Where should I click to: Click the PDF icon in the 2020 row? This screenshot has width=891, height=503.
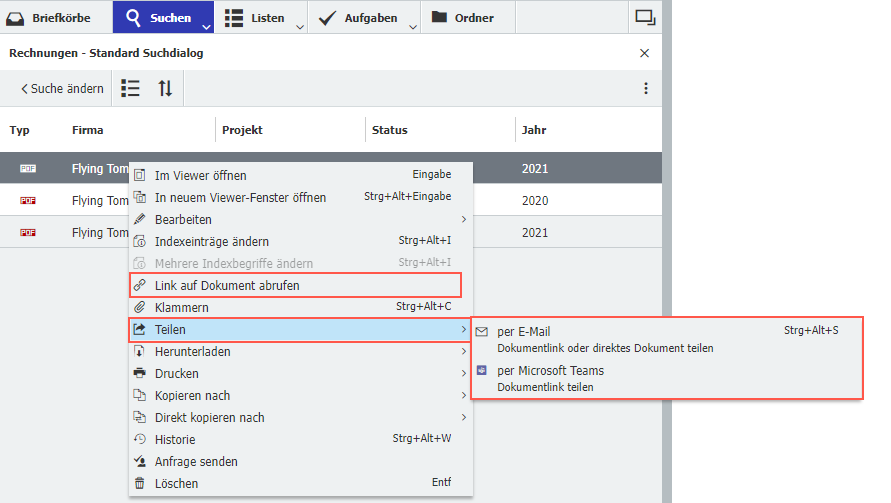pos(28,201)
